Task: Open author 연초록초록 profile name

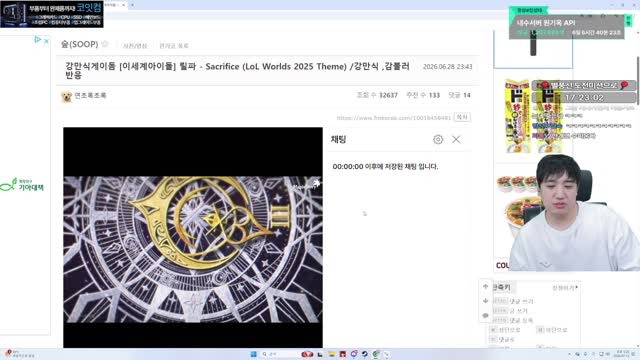Action: [90, 96]
